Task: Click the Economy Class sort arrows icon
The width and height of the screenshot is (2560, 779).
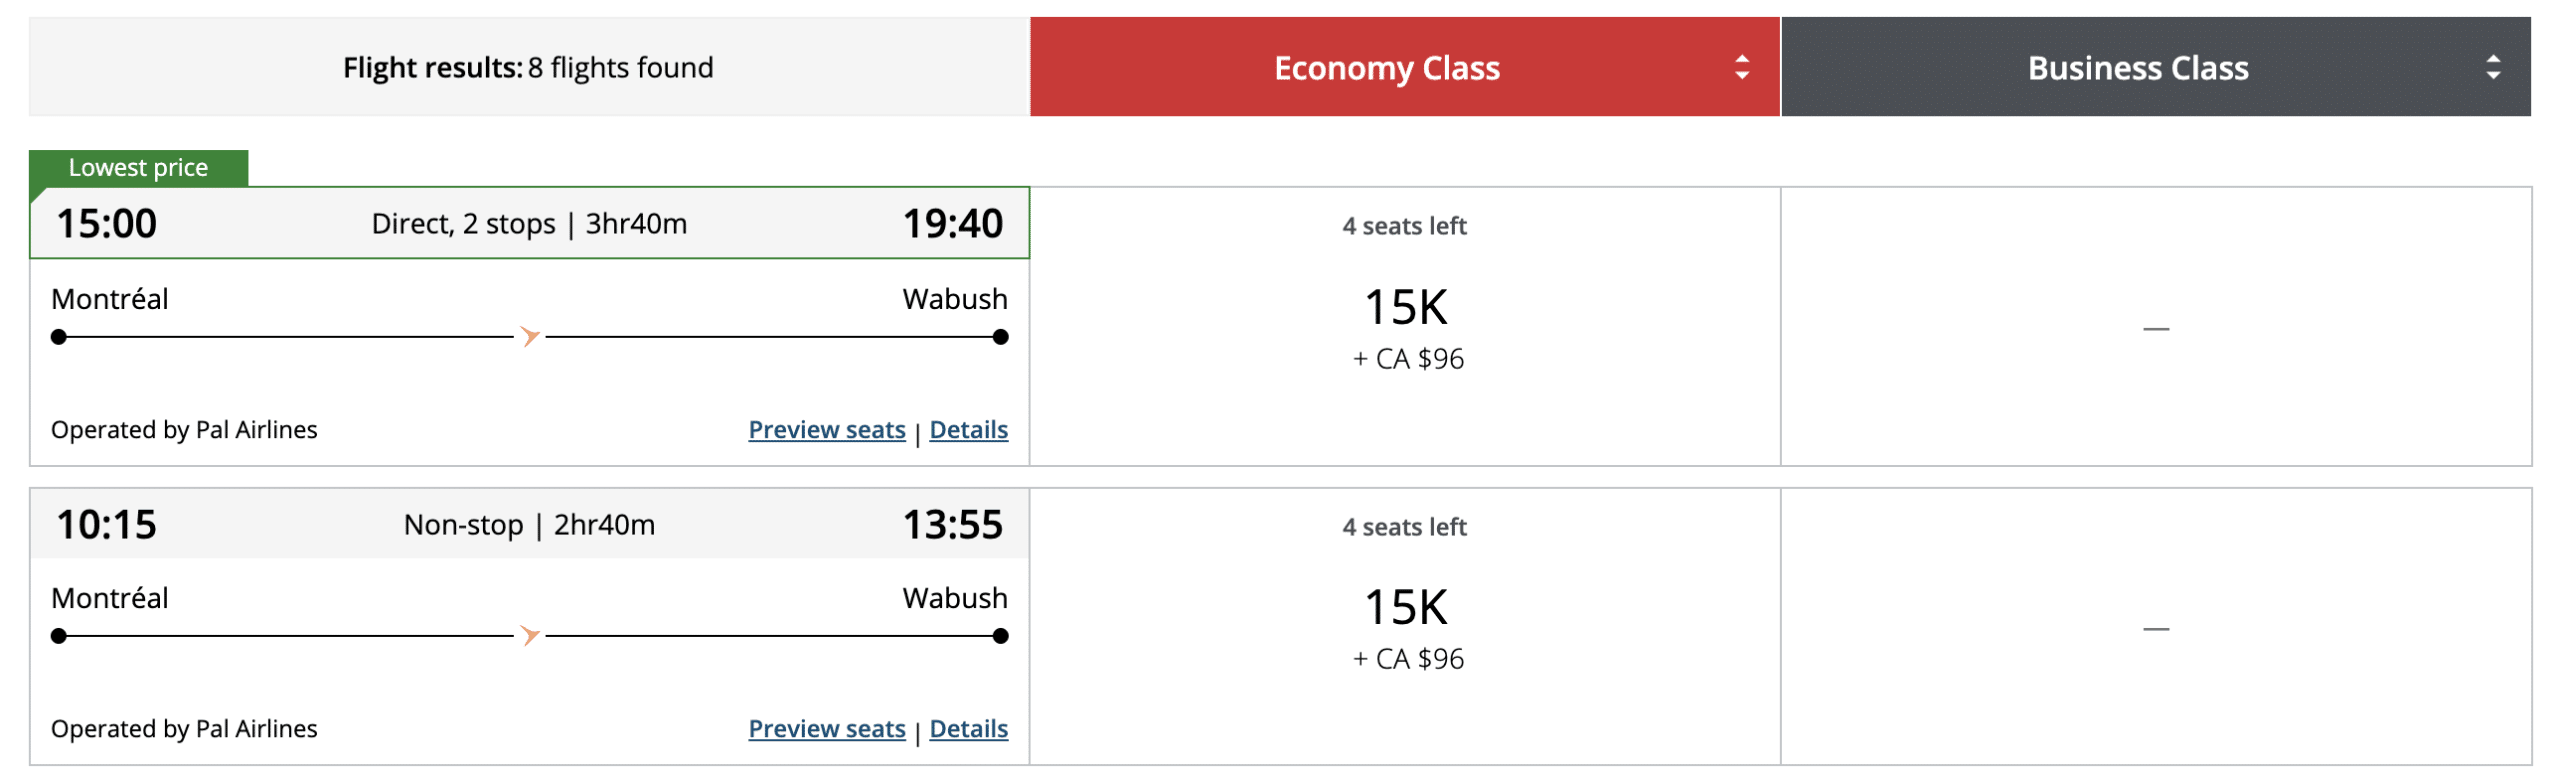Action: click(1741, 67)
